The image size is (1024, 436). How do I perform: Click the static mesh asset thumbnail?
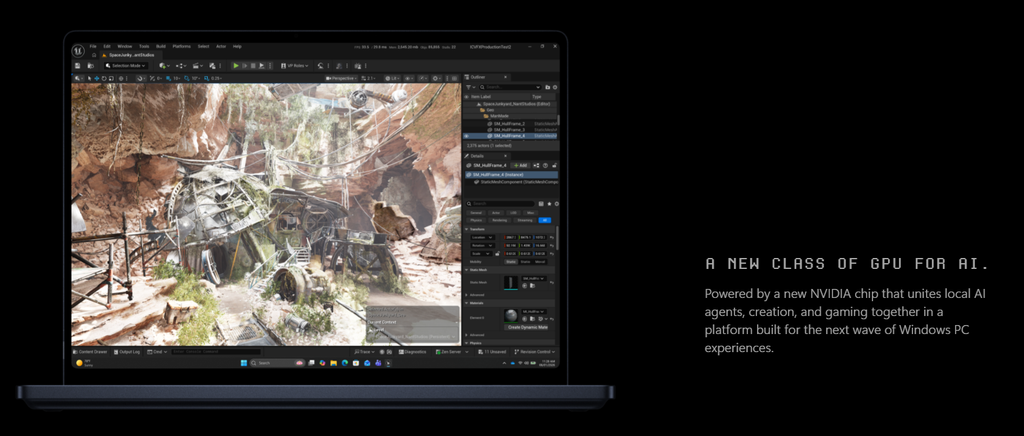[511, 282]
